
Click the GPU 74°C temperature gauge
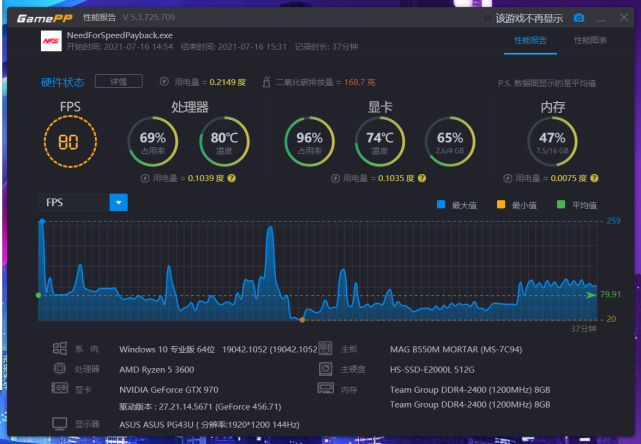tap(380, 141)
